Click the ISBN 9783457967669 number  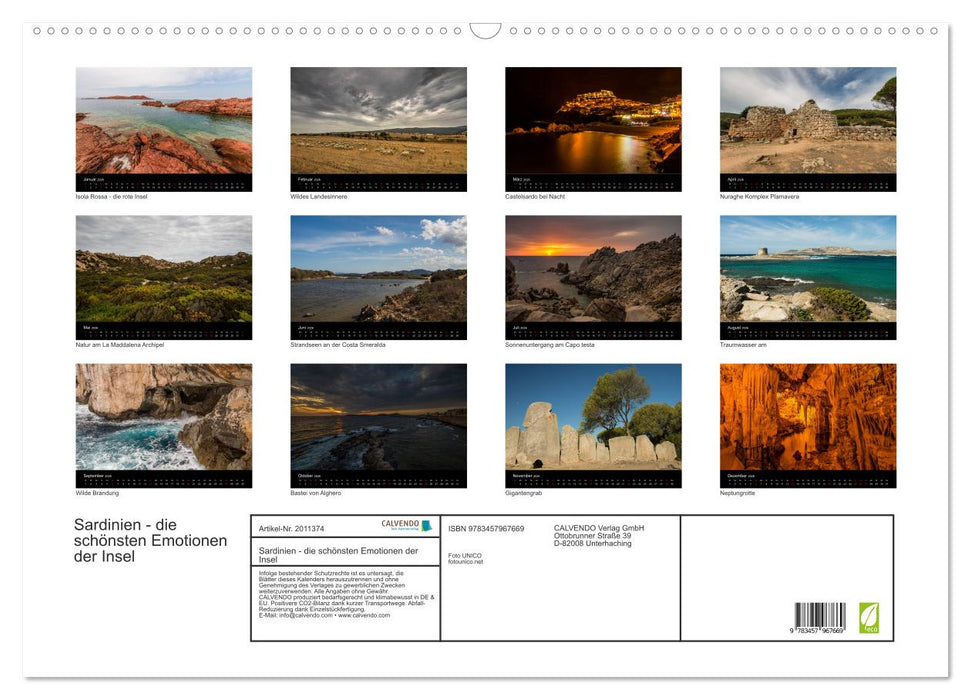[488, 528]
